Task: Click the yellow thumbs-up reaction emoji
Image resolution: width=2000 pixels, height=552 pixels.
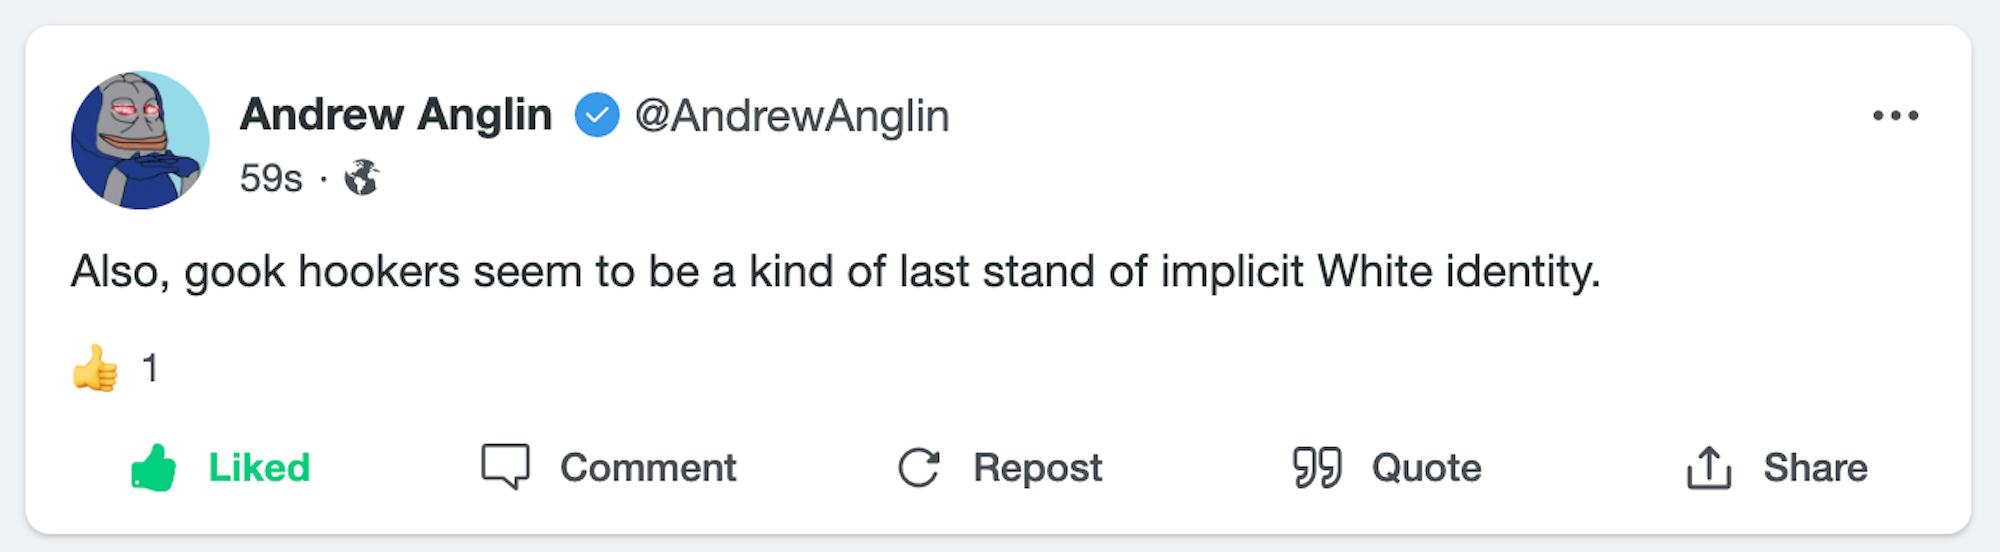Action: click(x=96, y=368)
